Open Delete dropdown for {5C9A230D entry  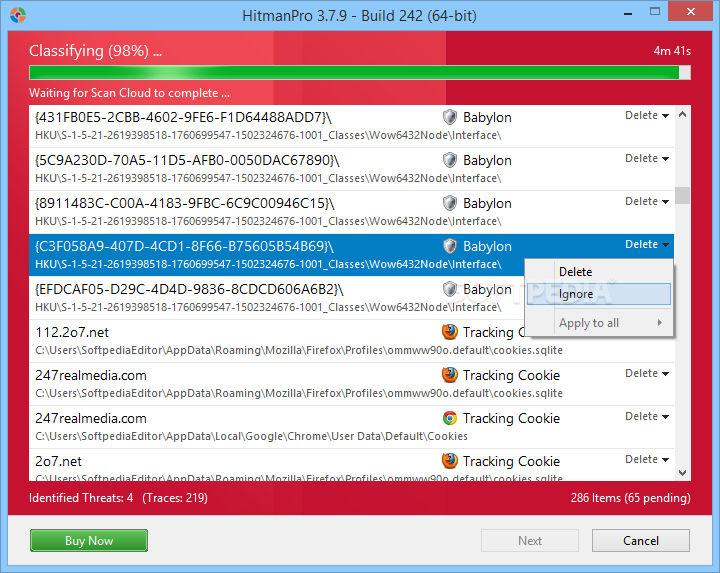click(647, 158)
